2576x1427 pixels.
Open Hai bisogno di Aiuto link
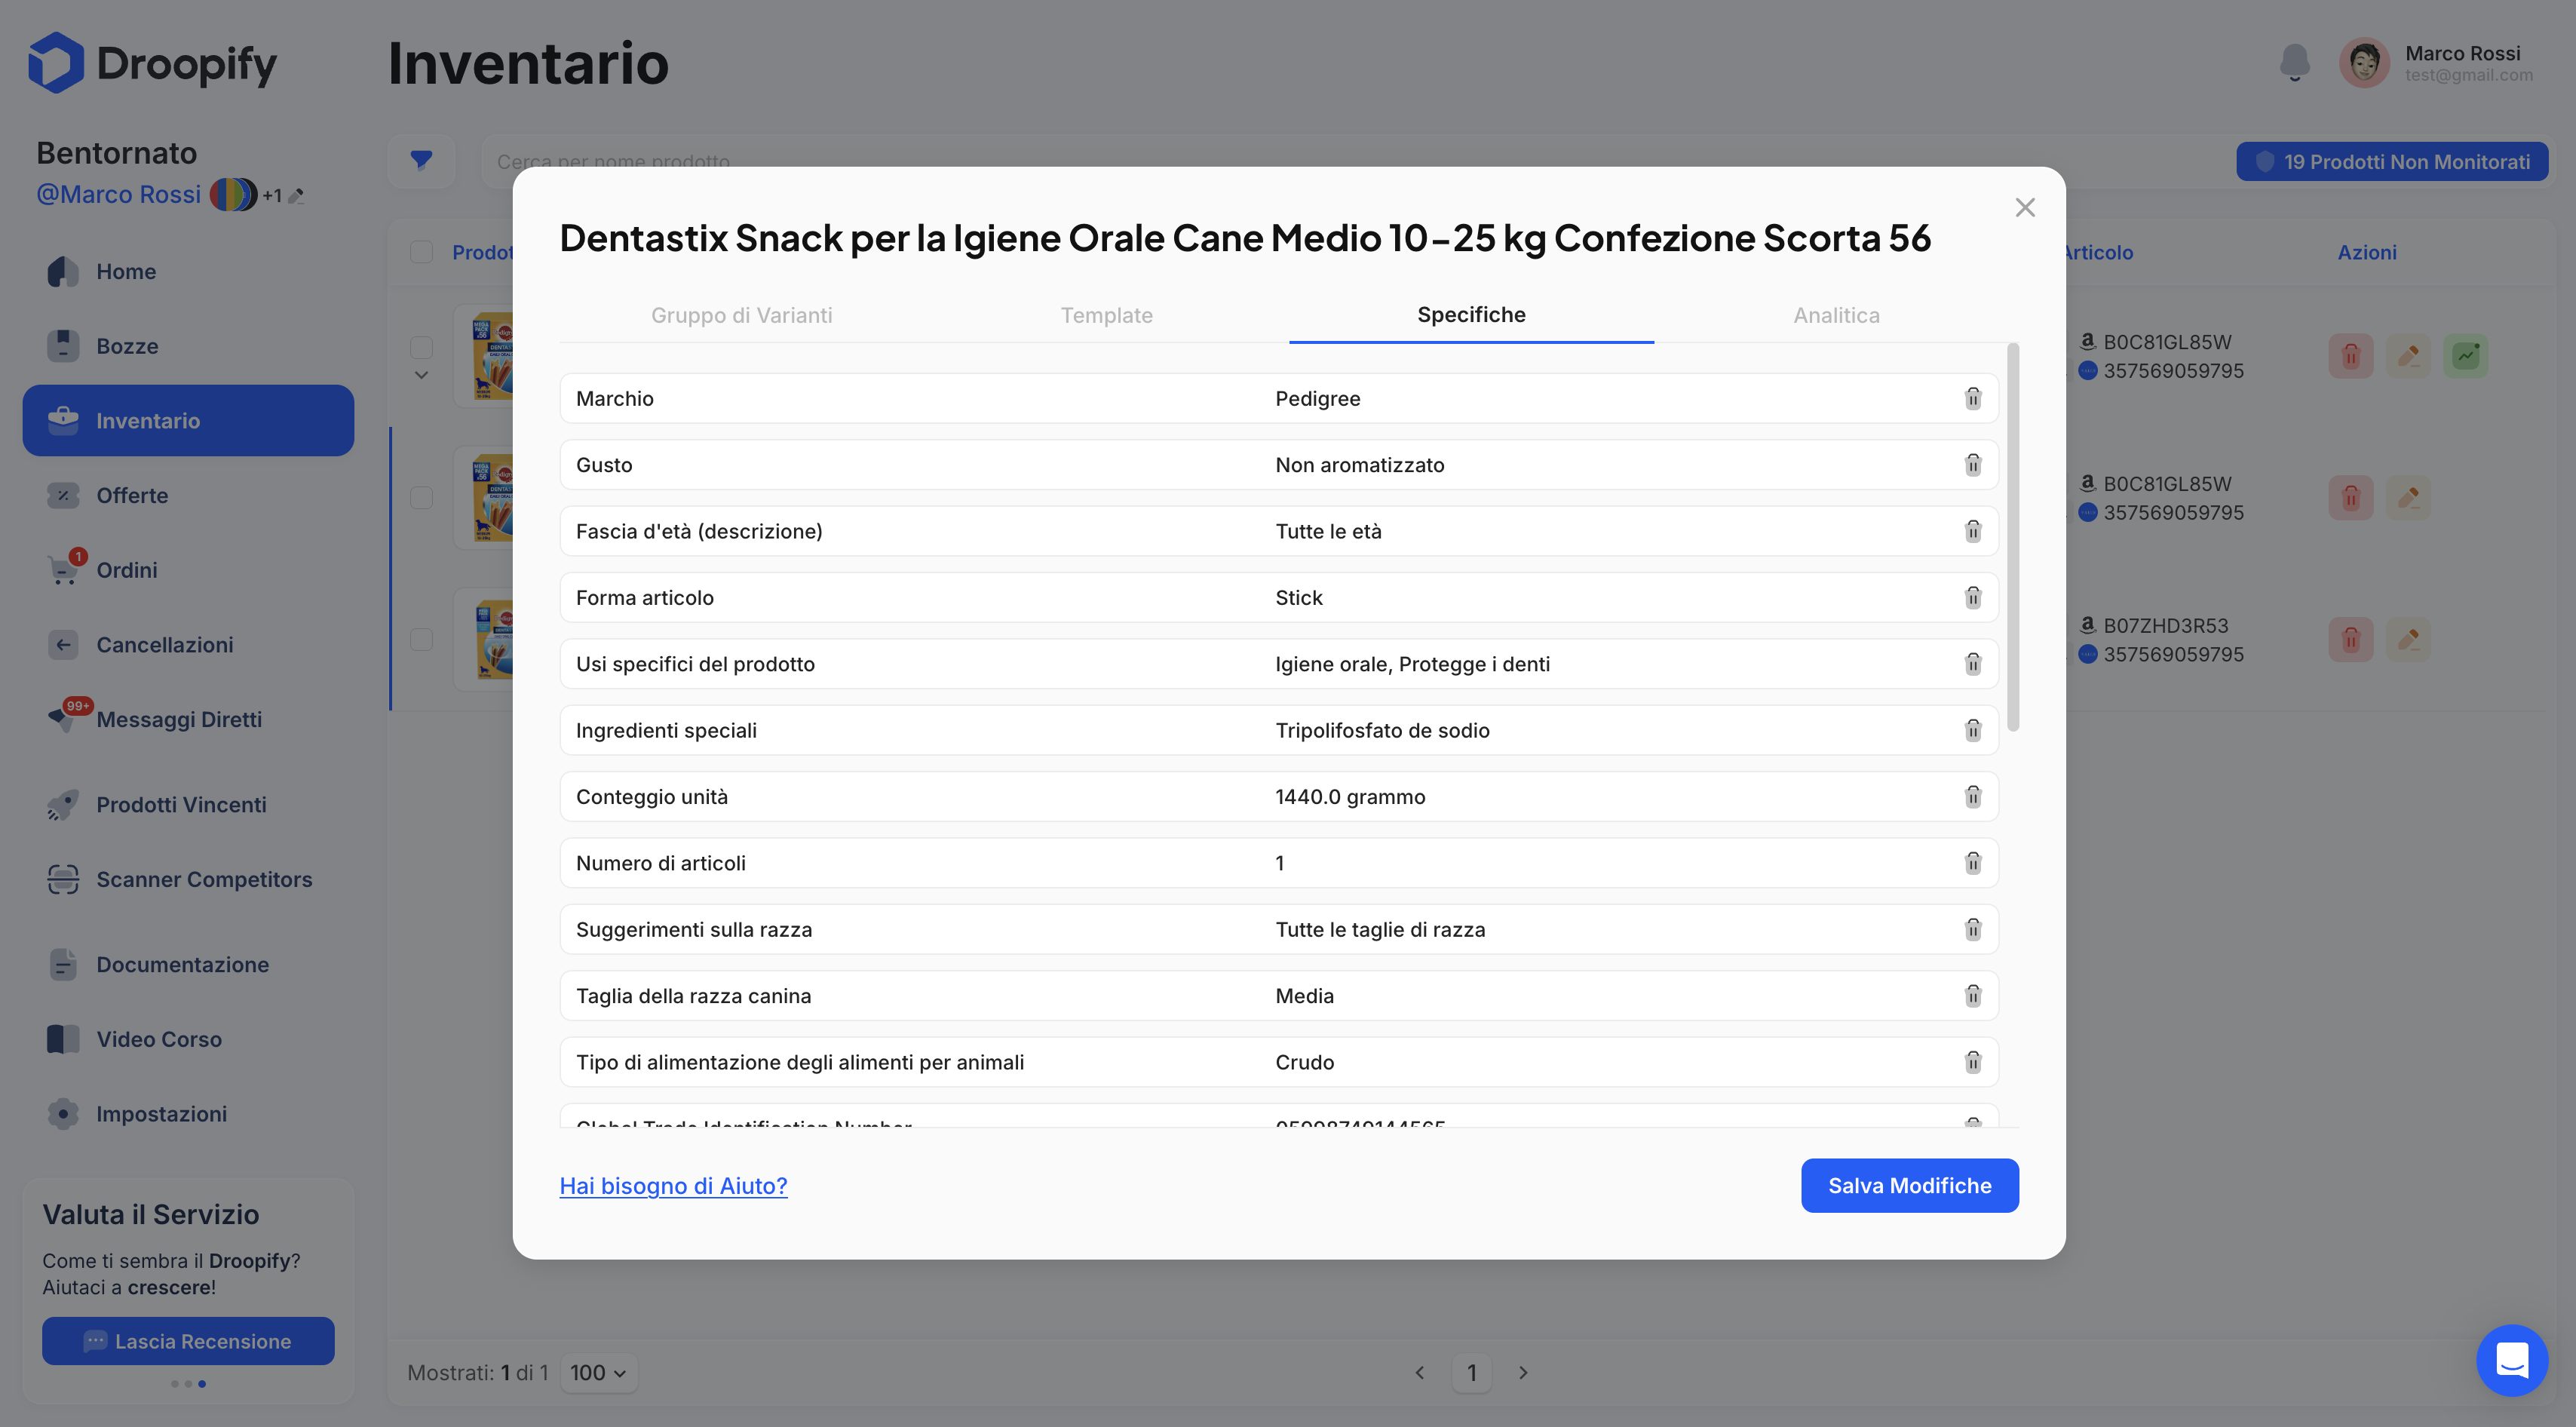pyautogui.click(x=673, y=1185)
